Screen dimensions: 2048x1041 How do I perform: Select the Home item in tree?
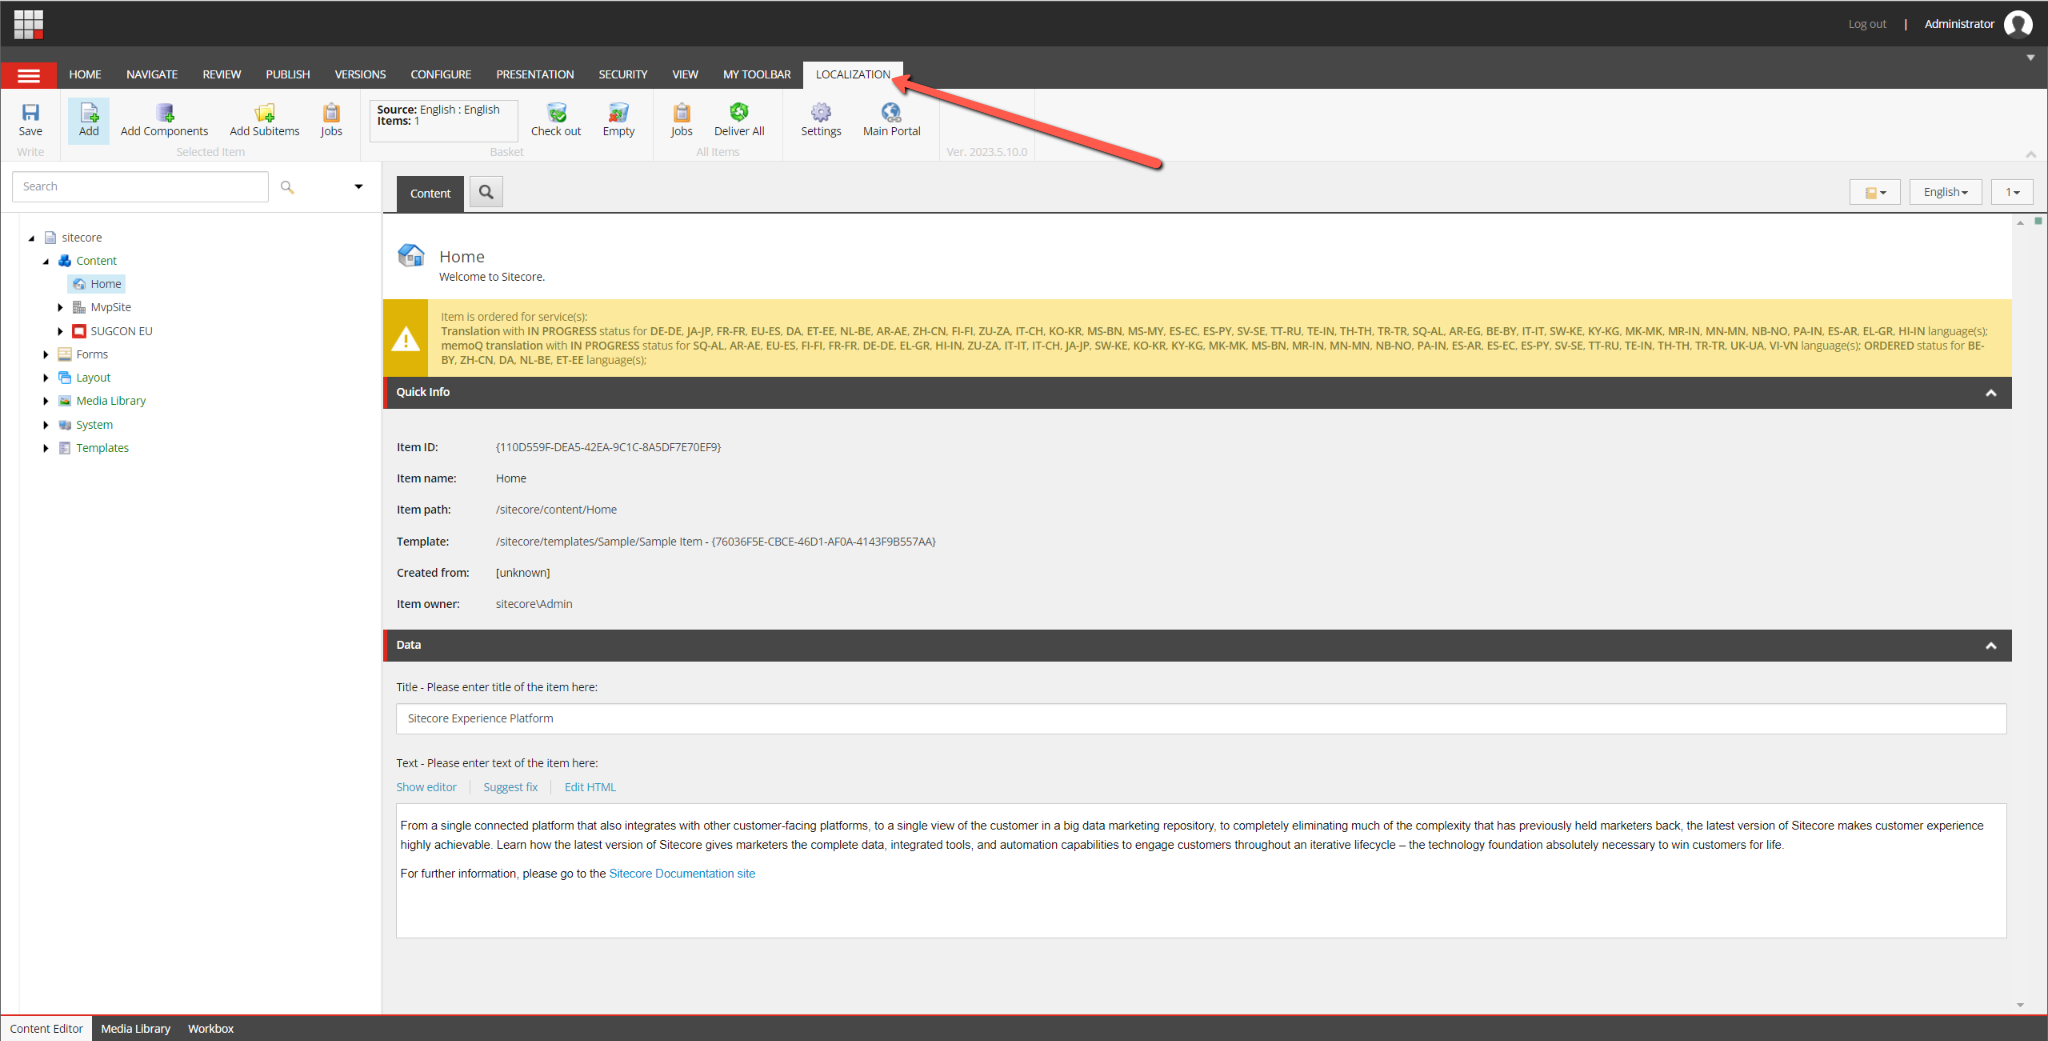click(x=97, y=284)
